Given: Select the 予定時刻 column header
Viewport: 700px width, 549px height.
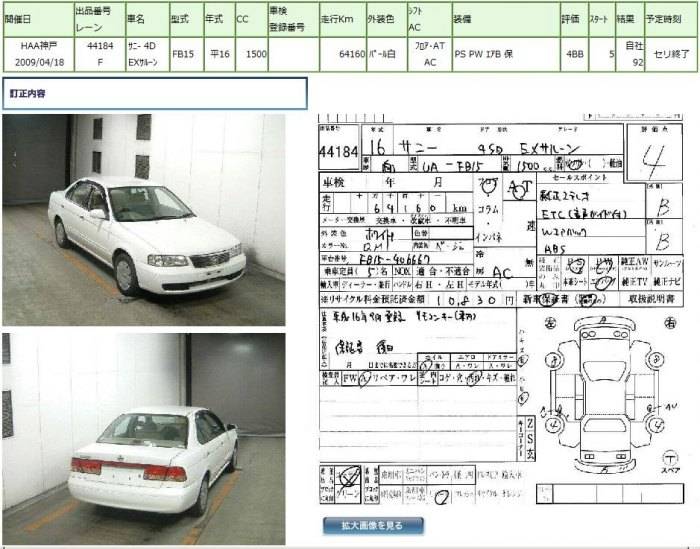Looking at the screenshot, I should [x=671, y=19].
